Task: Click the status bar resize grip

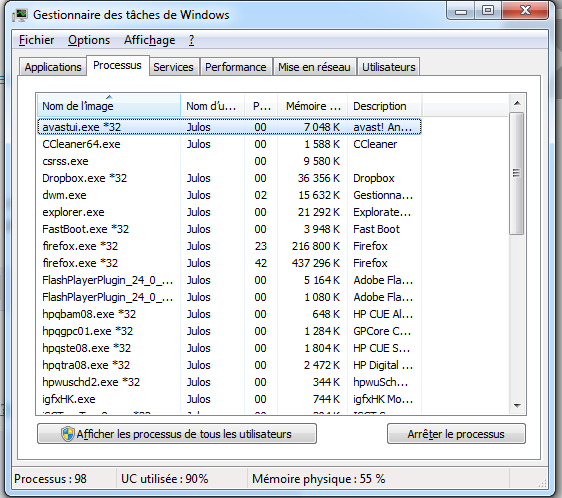Action: click(x=542, y=483)
